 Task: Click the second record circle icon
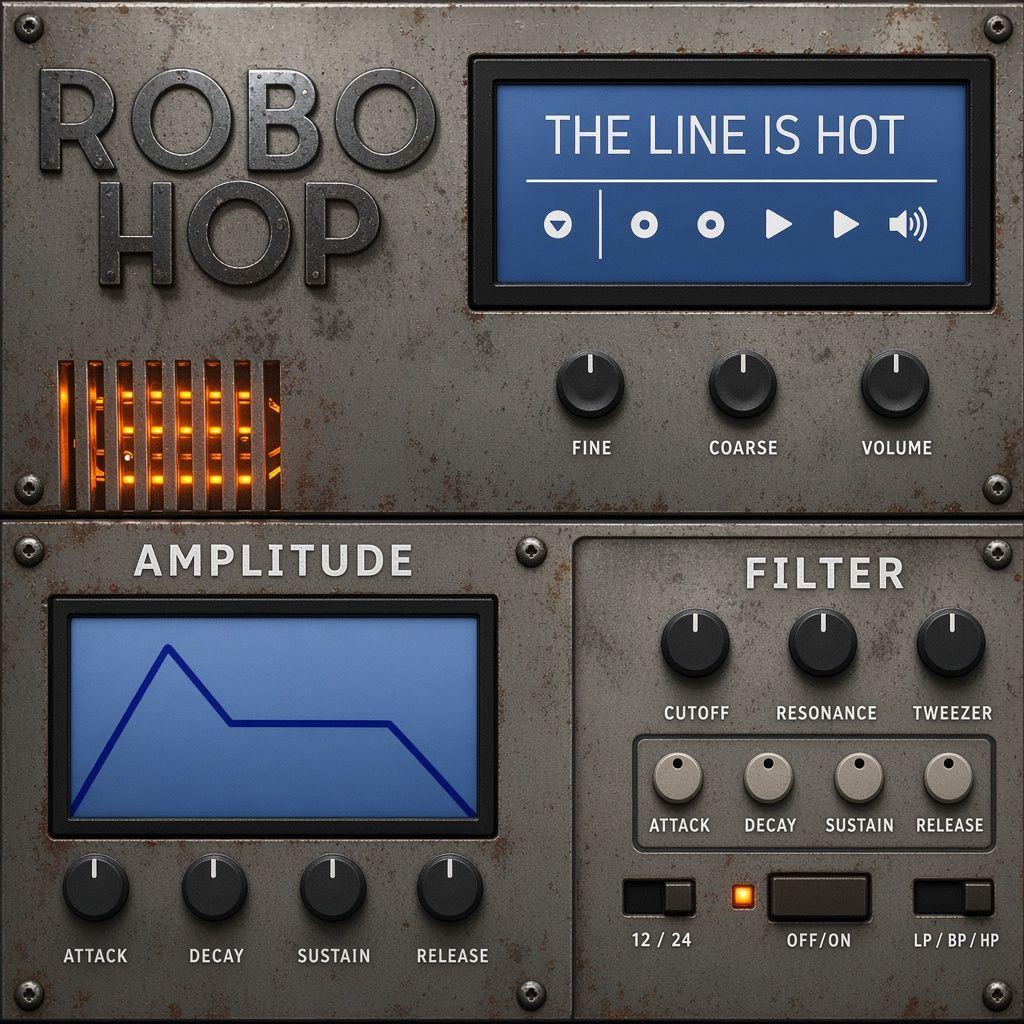[x=711, y=225]
